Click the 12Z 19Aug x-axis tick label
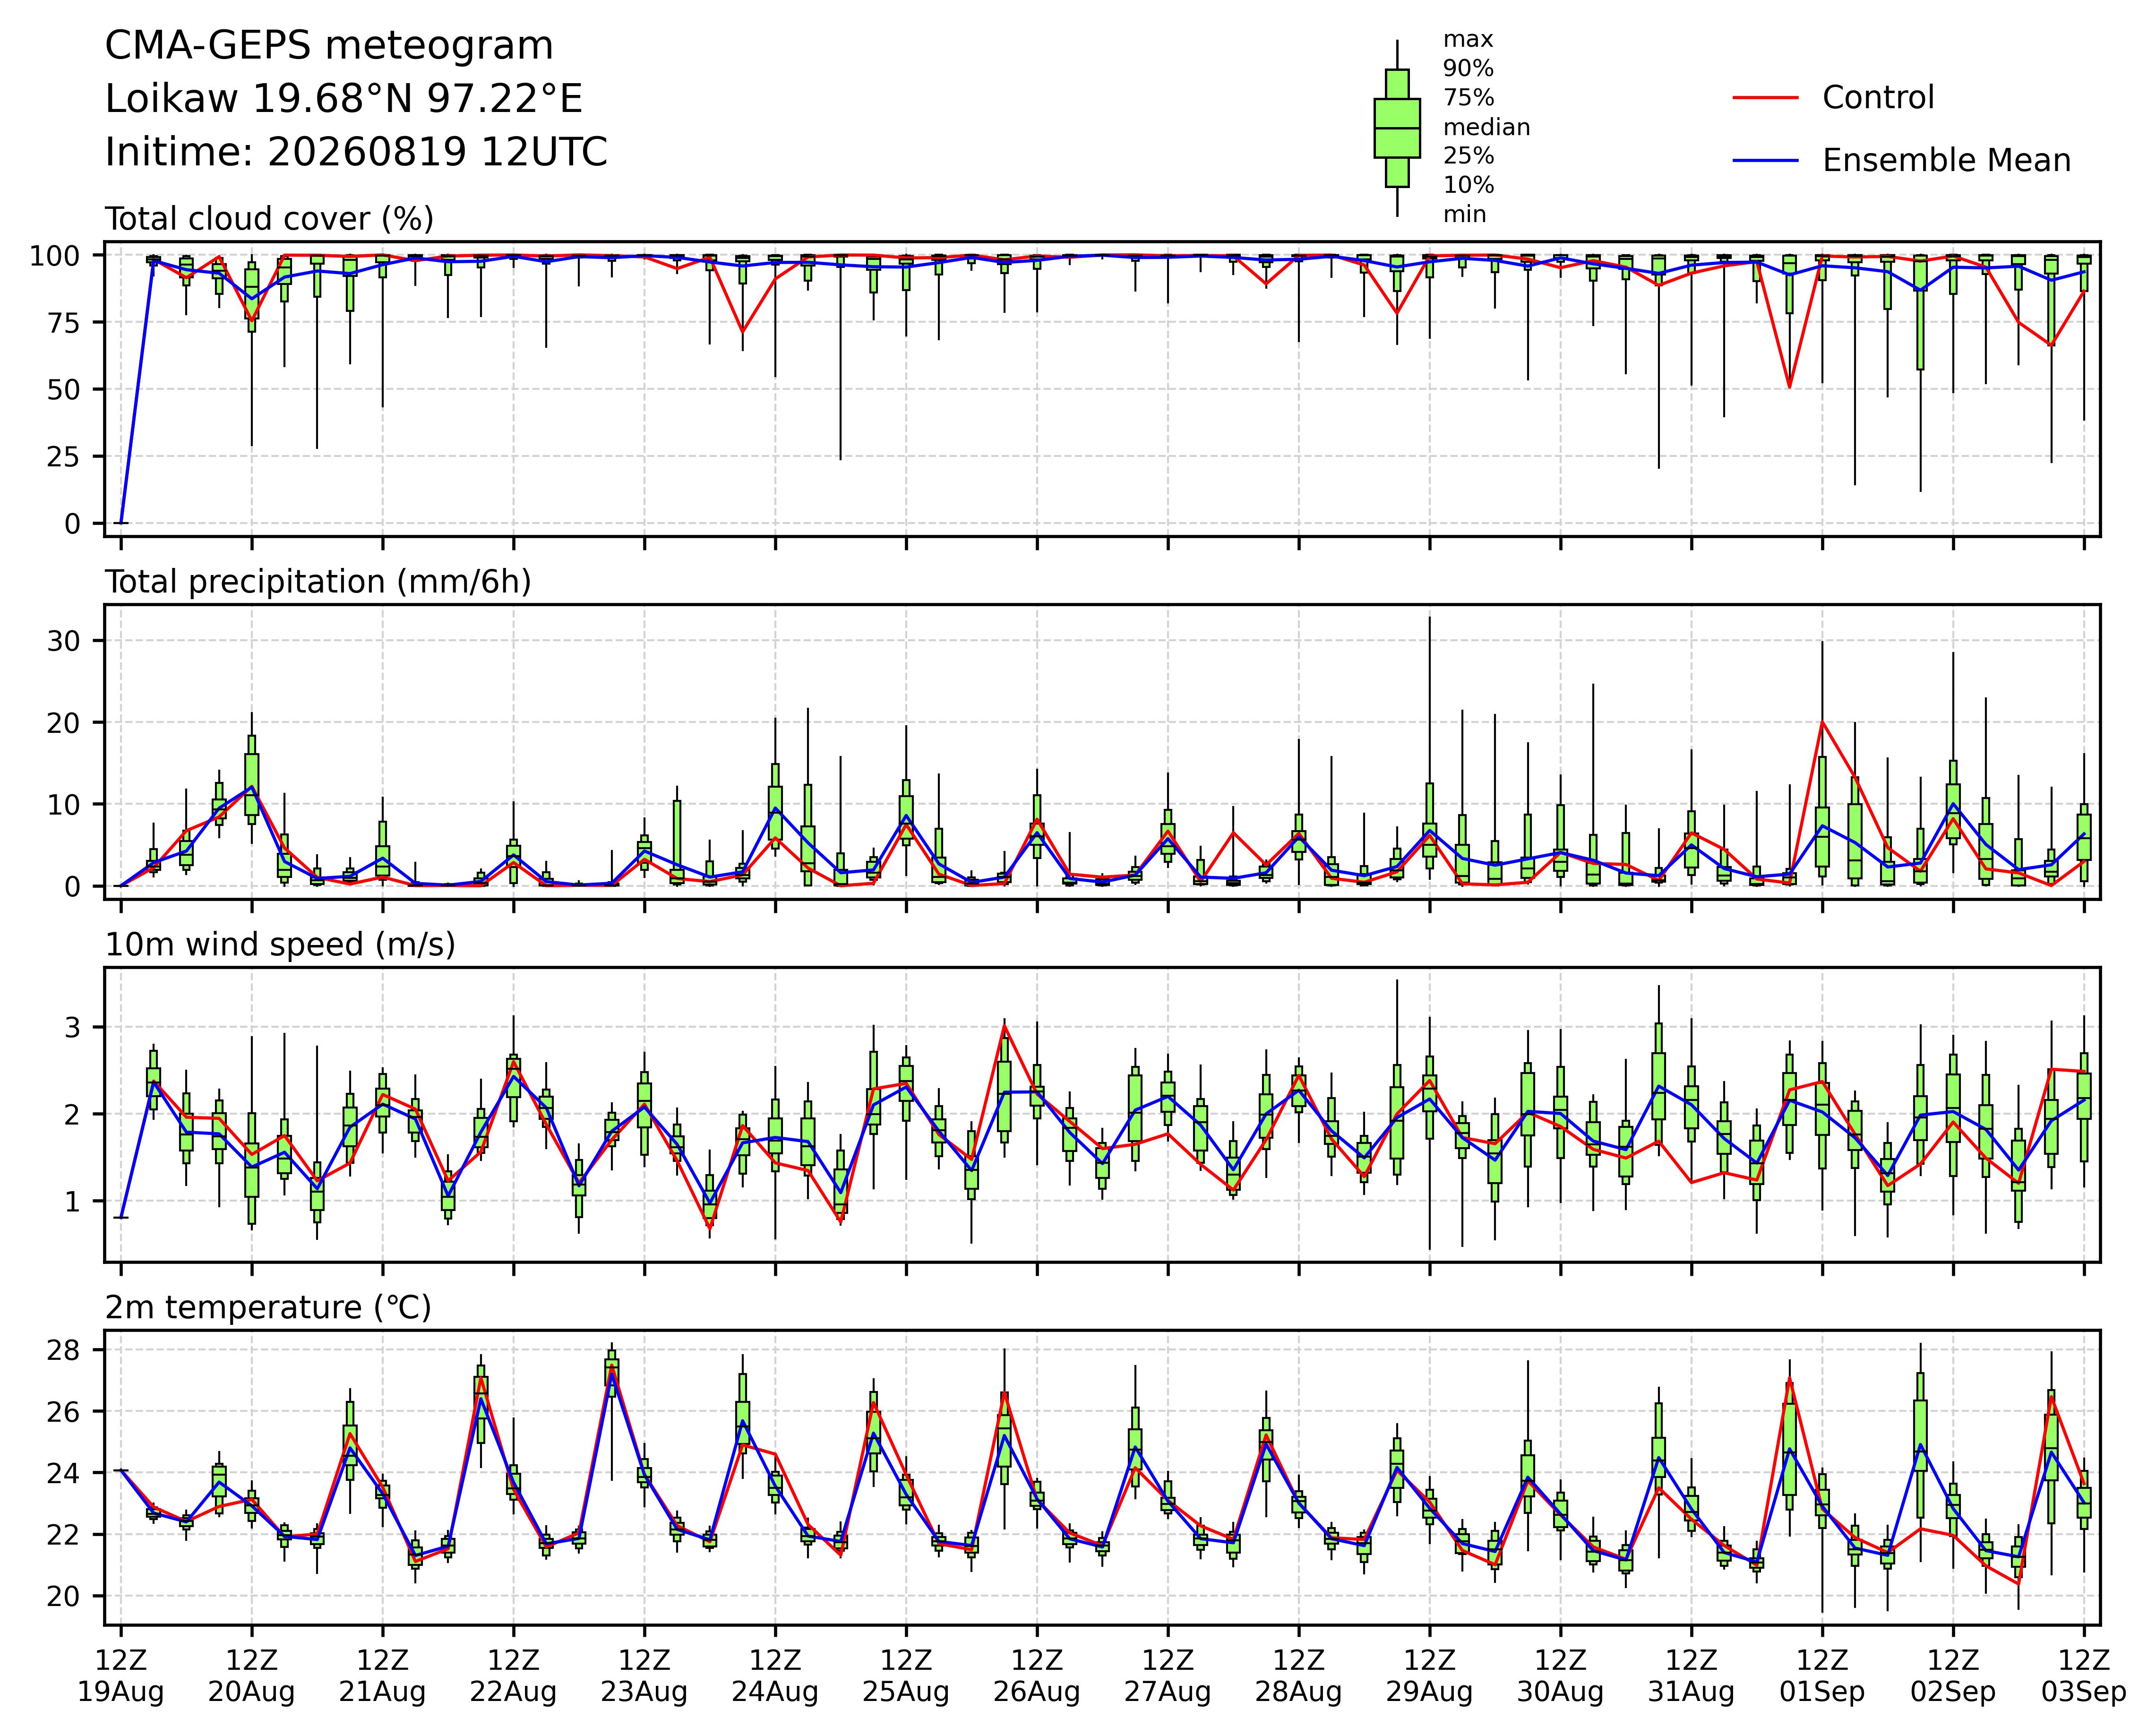The image size is (2156, 1735). click(121, 1677)
